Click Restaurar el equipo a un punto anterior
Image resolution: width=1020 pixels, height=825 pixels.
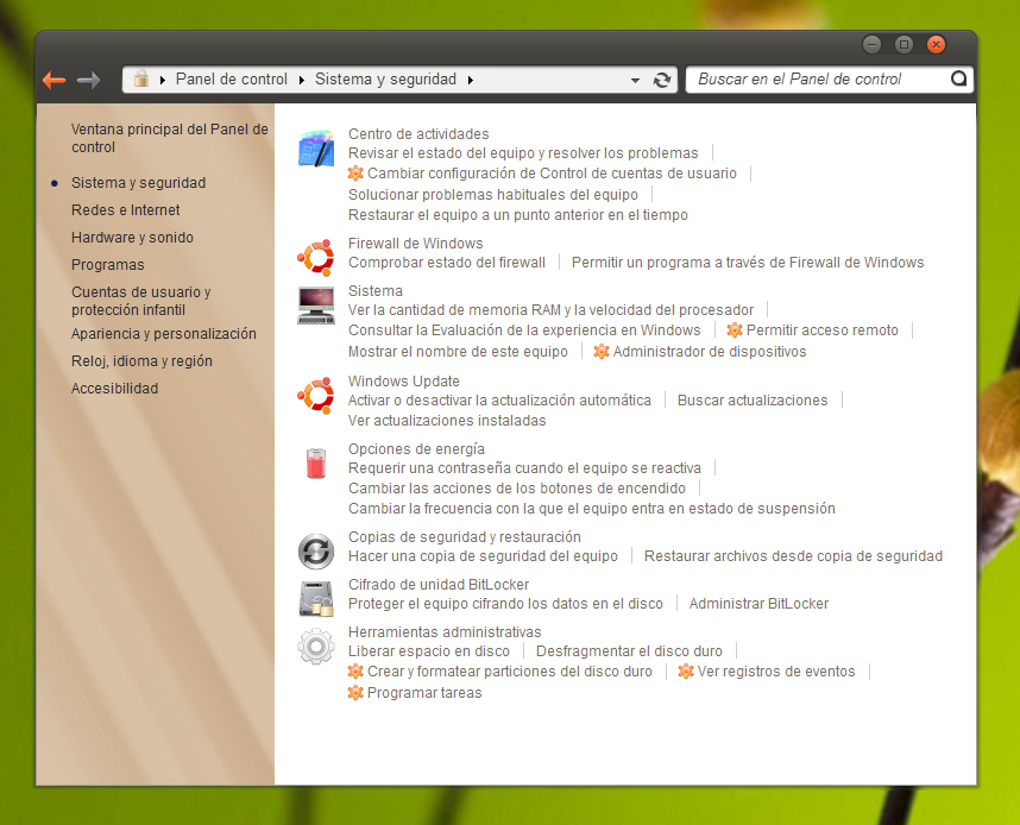tap(518, 215)
